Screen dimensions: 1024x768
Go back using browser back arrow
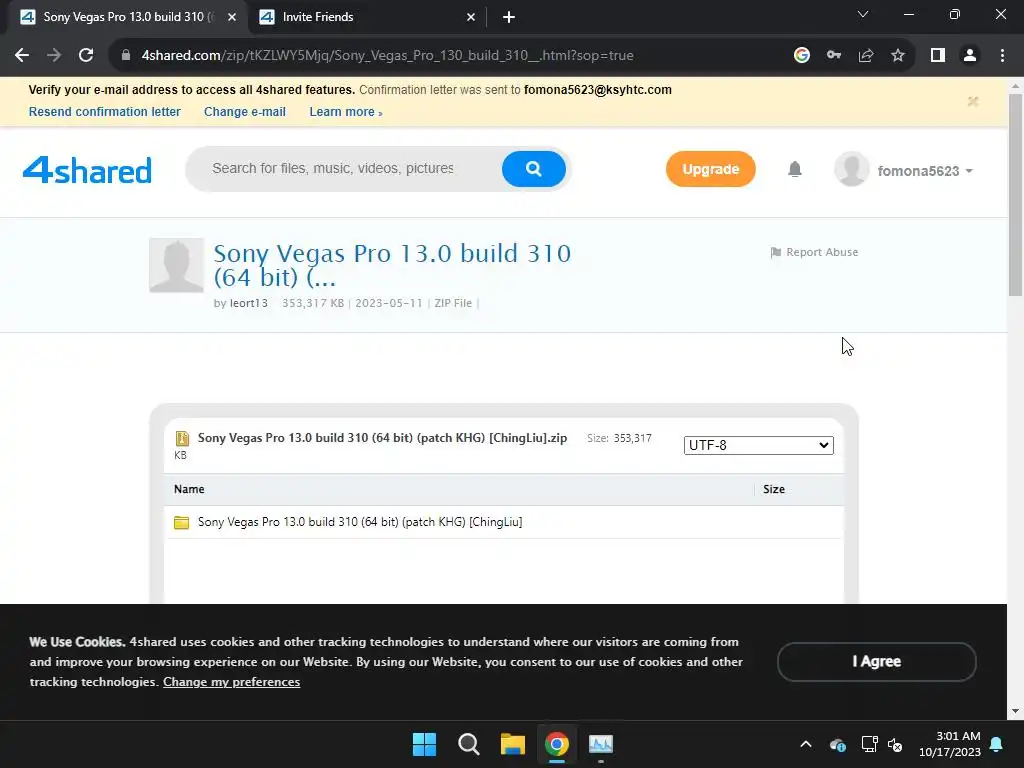(x=22, y=56)
